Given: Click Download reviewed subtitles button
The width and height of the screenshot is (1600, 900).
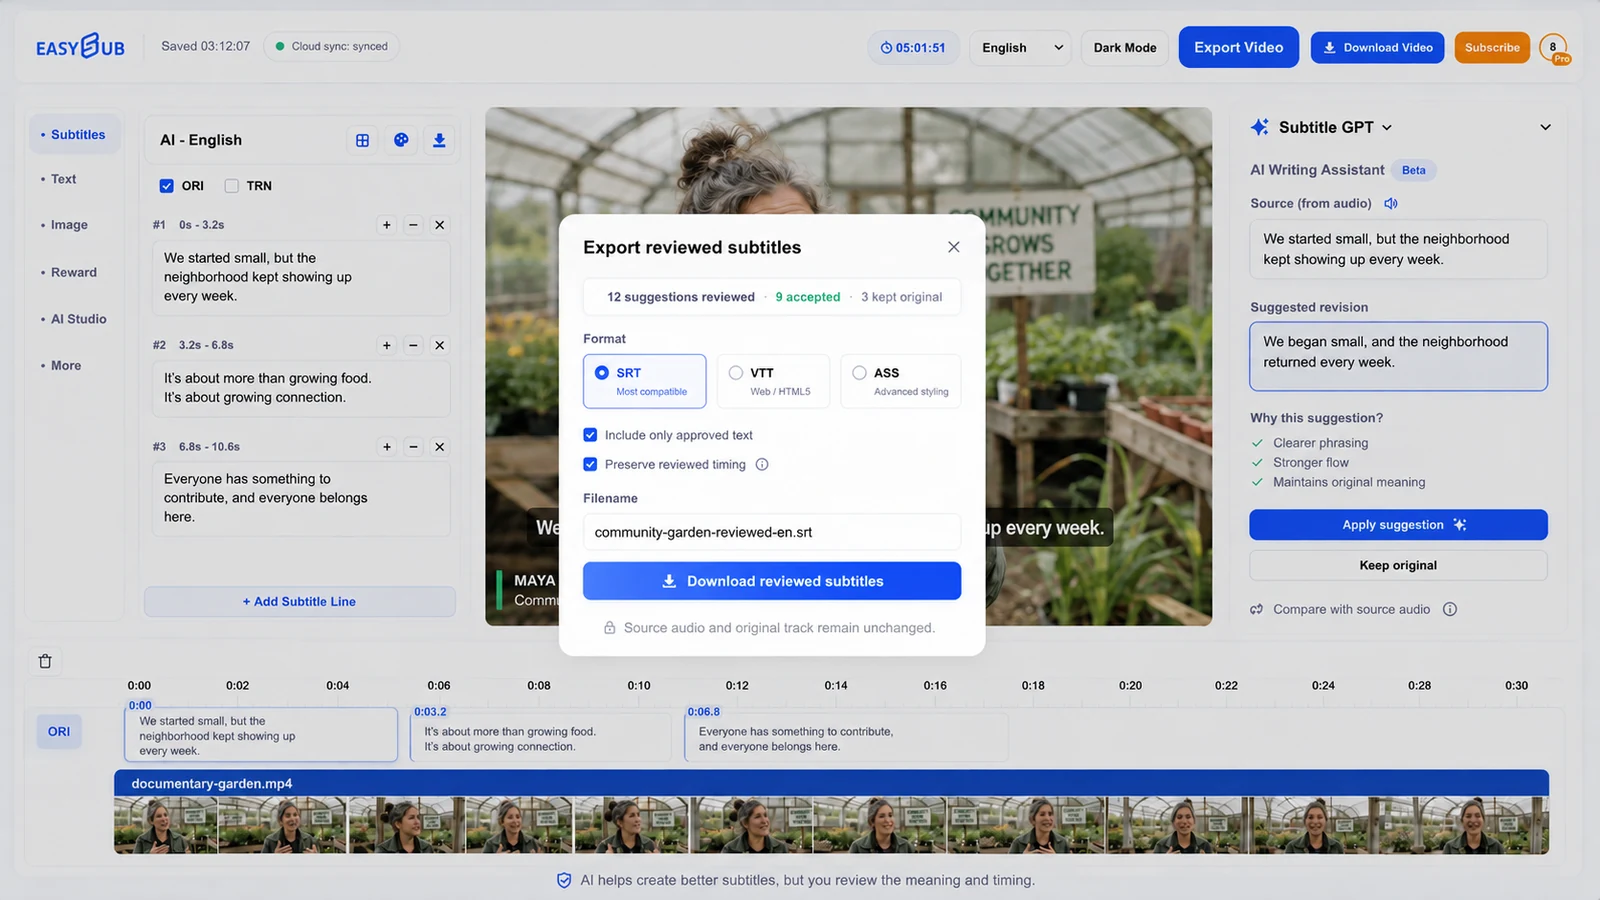Looking at the screenshot, I should point(772,581).
